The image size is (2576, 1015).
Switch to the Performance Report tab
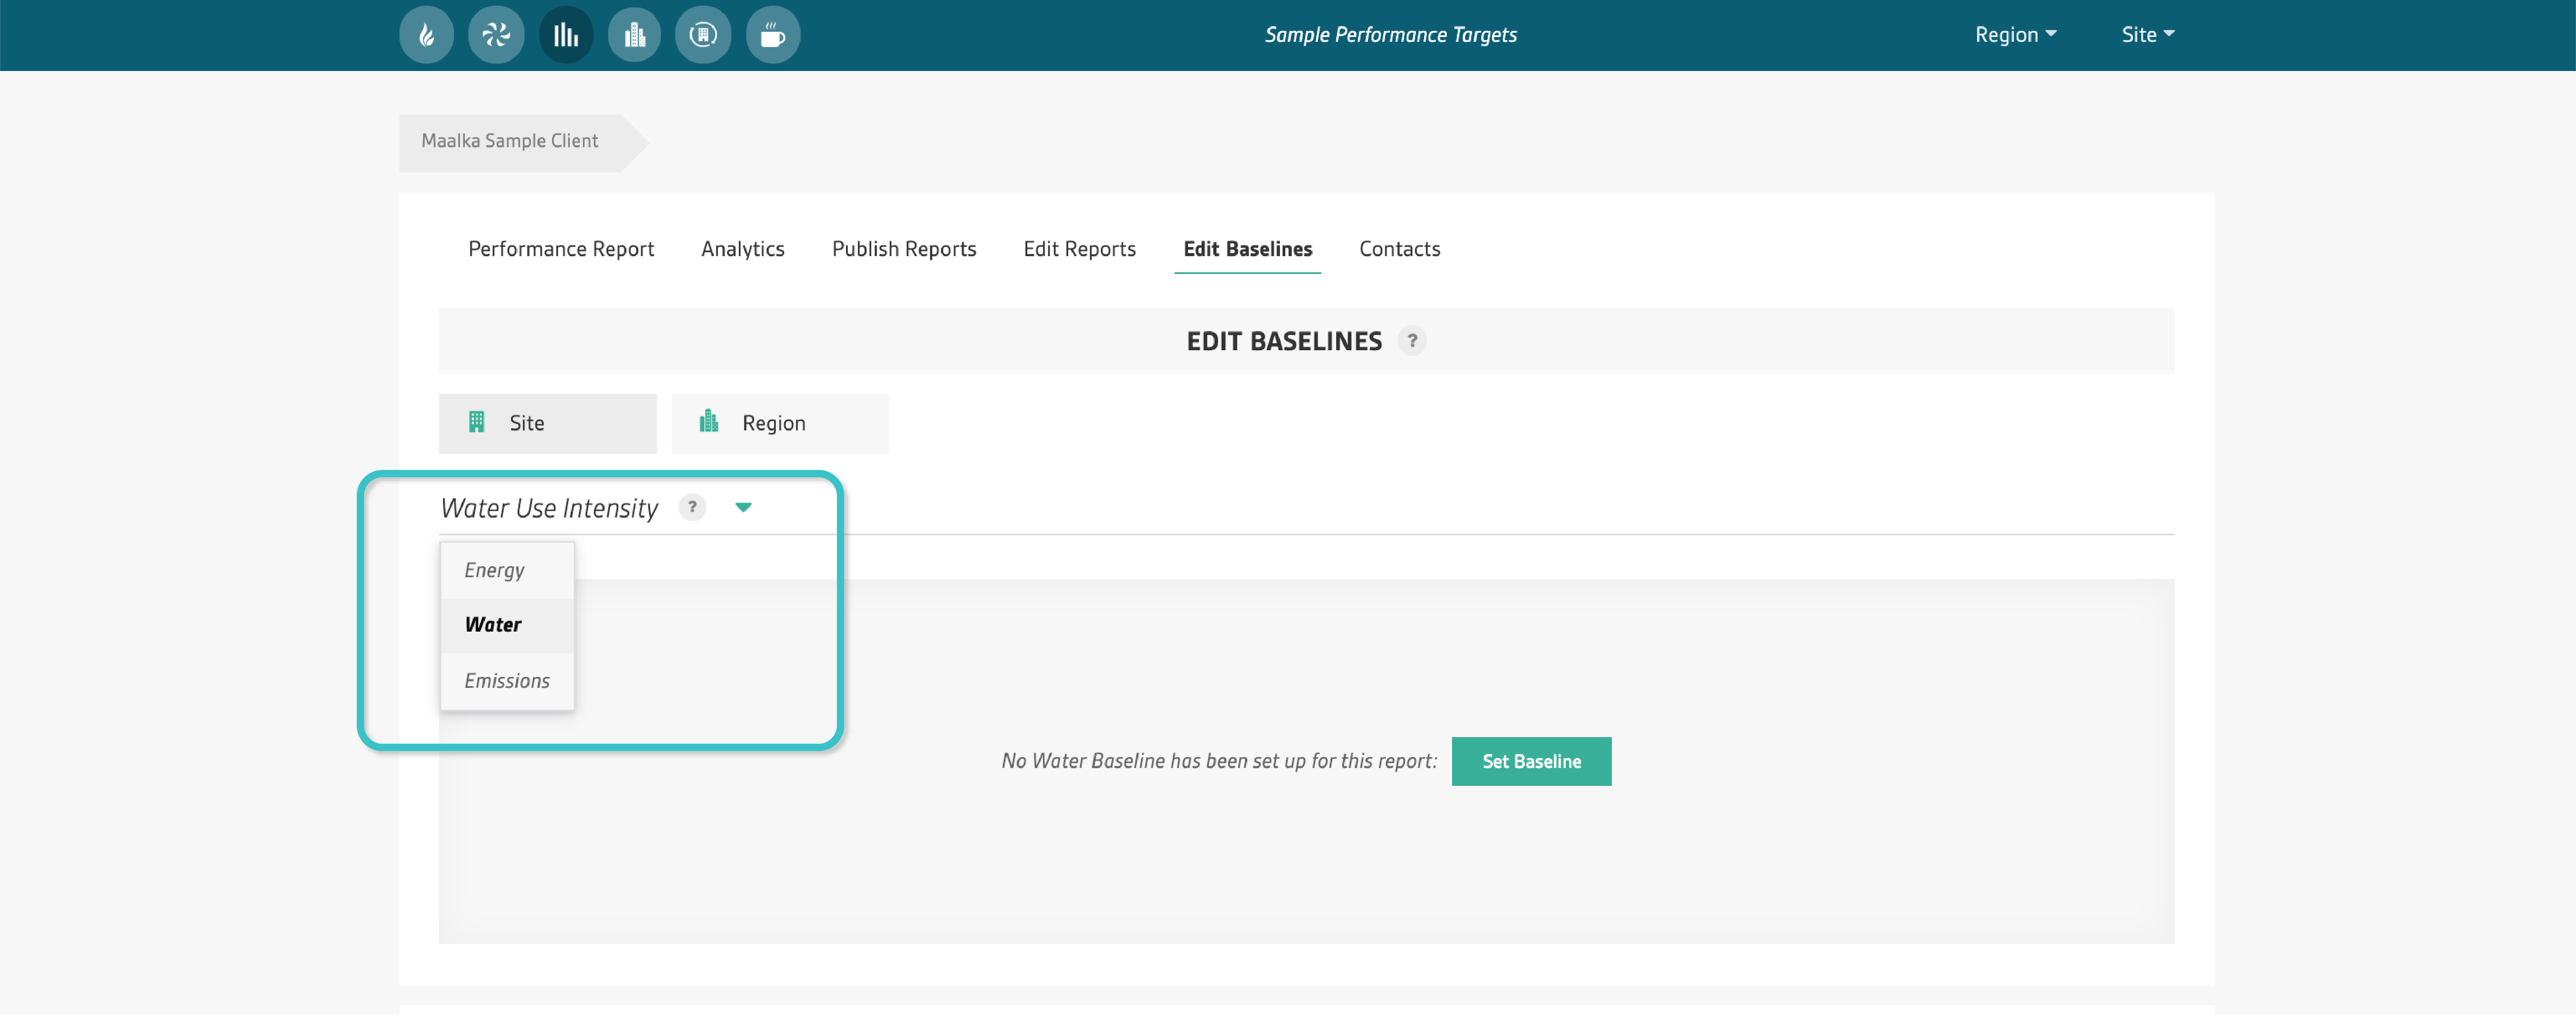(561, 249)
